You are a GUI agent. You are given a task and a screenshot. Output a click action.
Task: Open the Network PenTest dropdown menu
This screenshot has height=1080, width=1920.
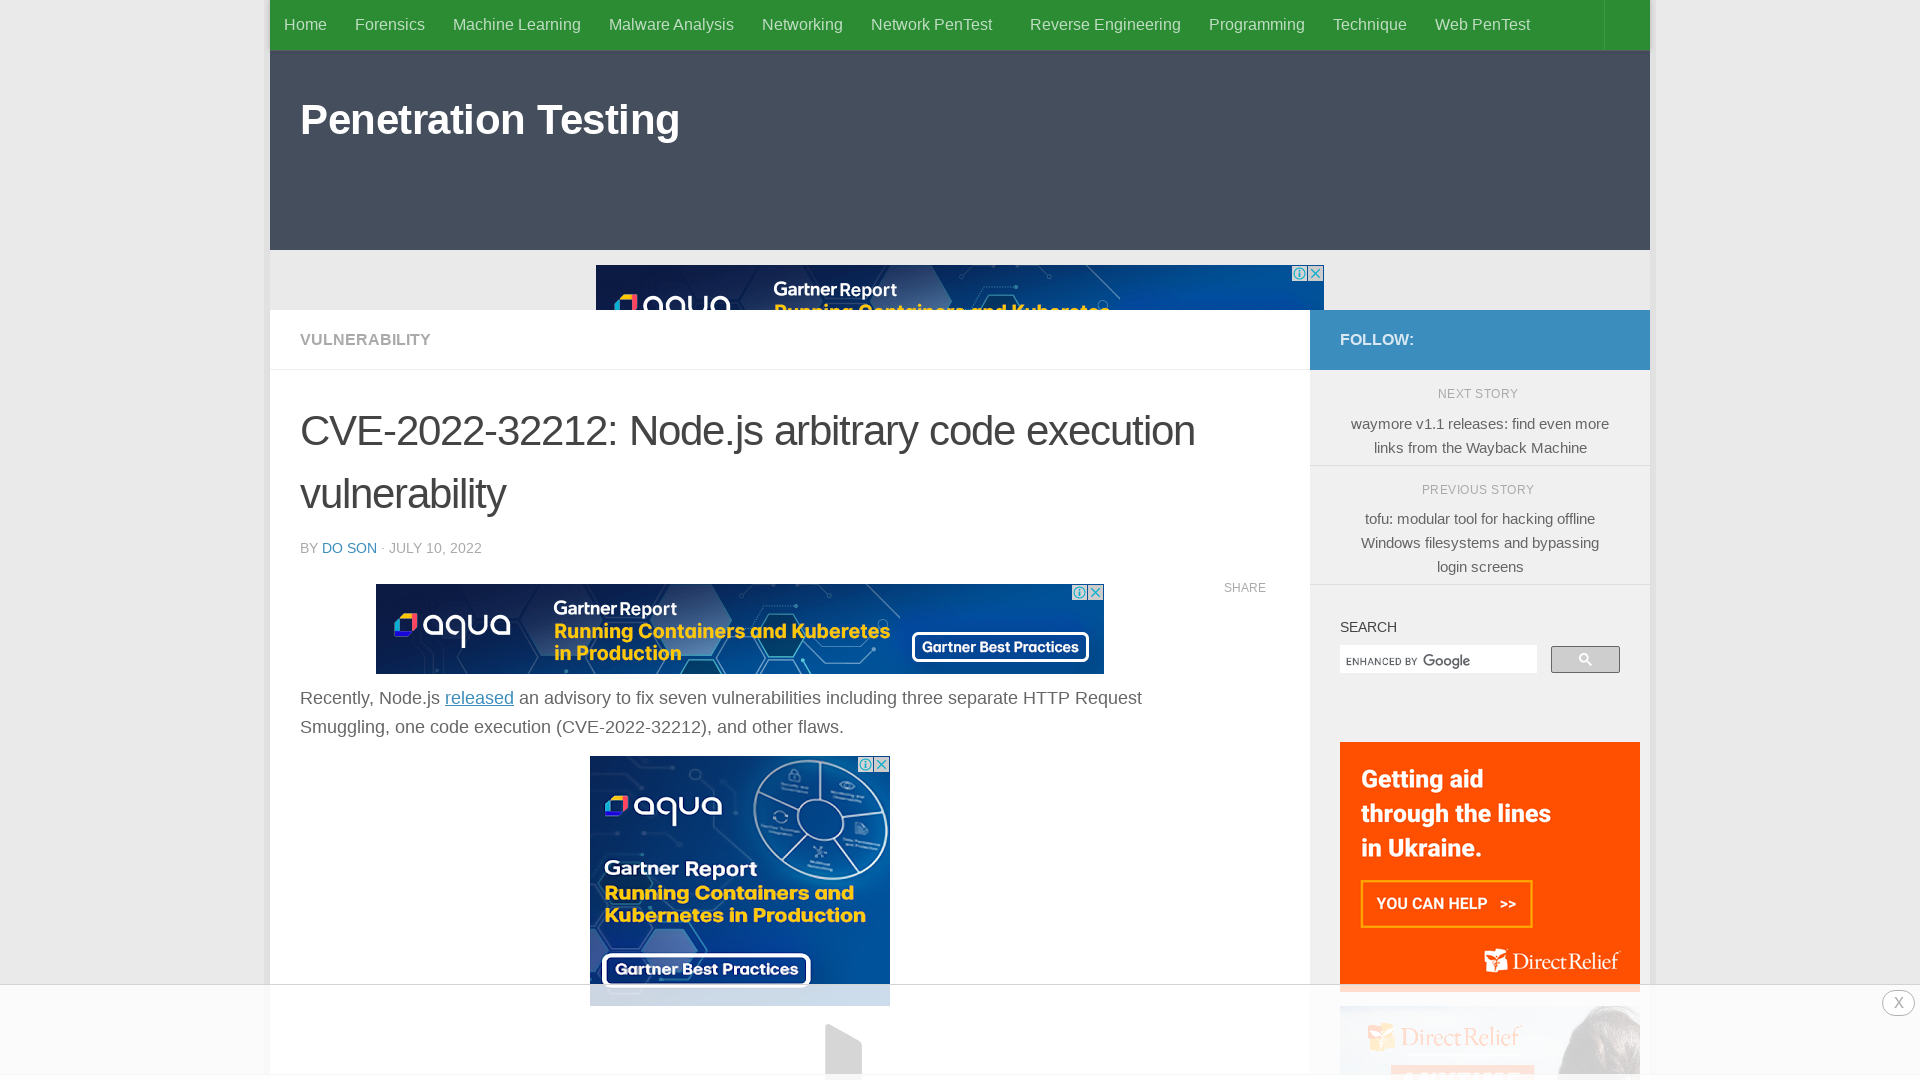pyautogui.click(x=931, y=25)
